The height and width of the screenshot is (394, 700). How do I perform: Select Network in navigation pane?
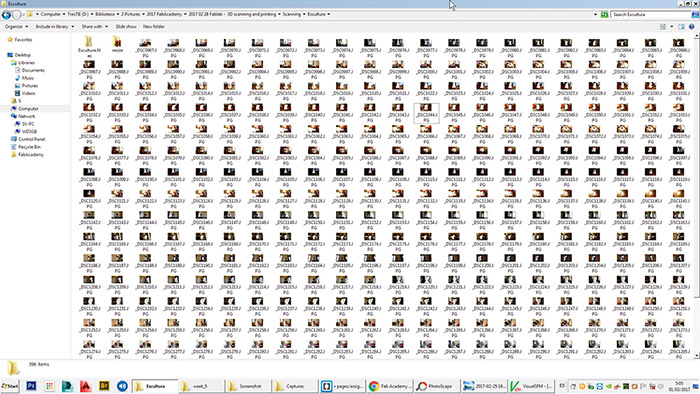[x=26, y=116]
